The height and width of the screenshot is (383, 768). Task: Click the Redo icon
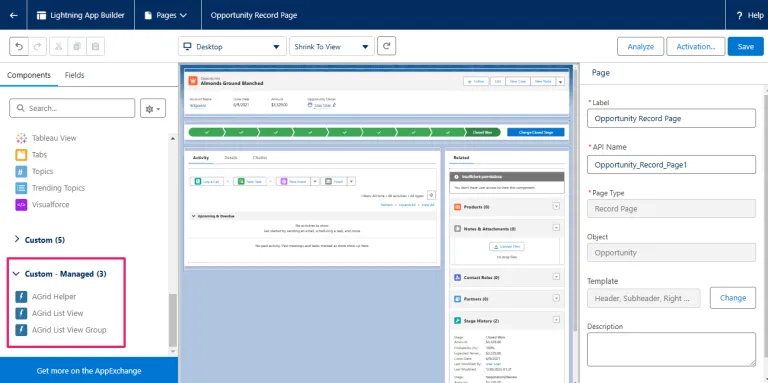point(38,47)
